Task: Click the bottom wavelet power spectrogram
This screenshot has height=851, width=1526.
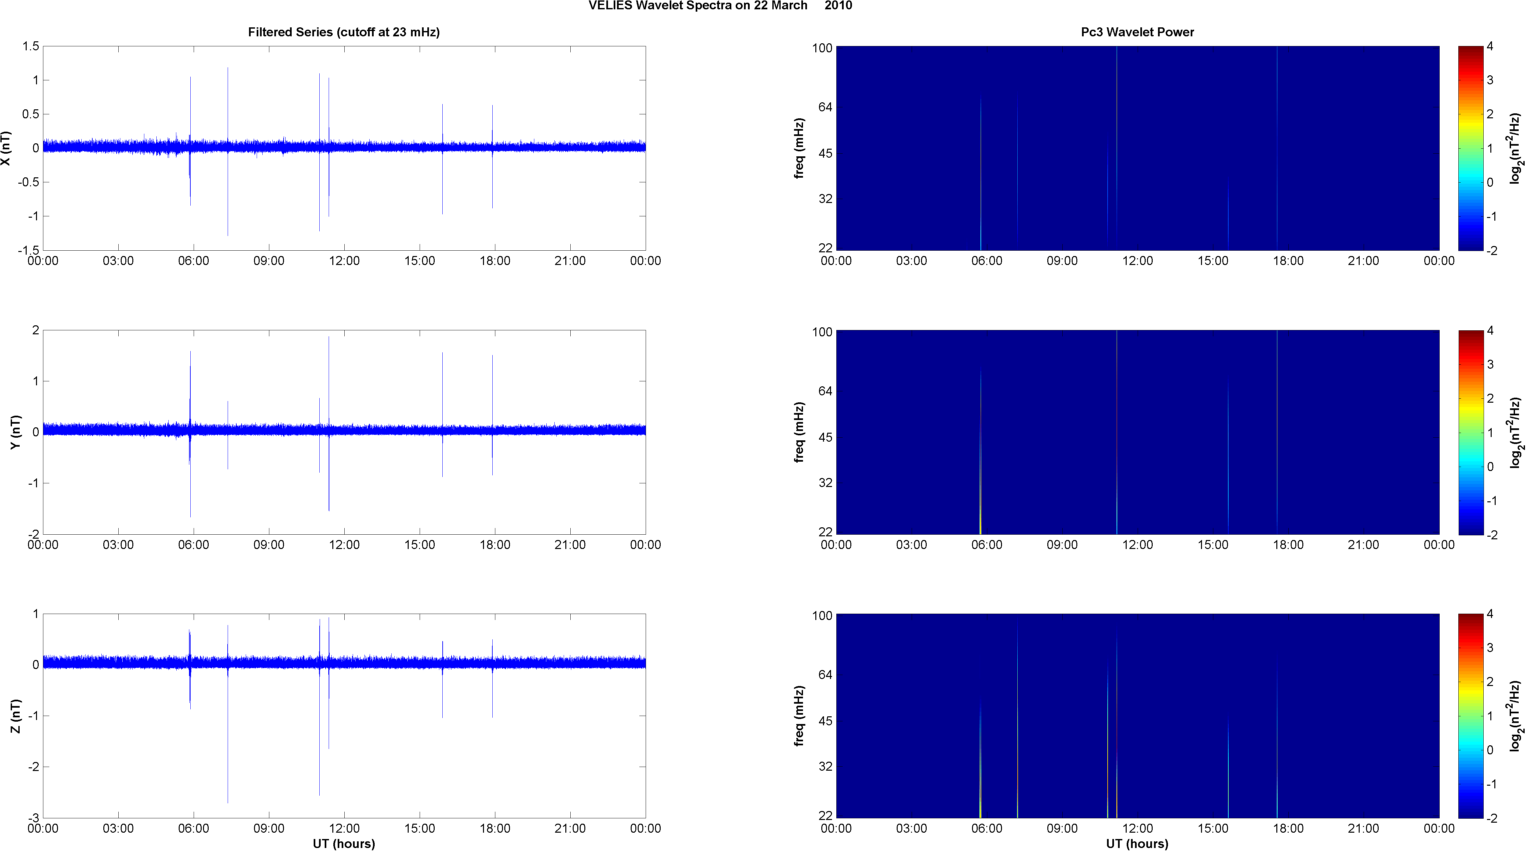Action: click(1137, 716)
